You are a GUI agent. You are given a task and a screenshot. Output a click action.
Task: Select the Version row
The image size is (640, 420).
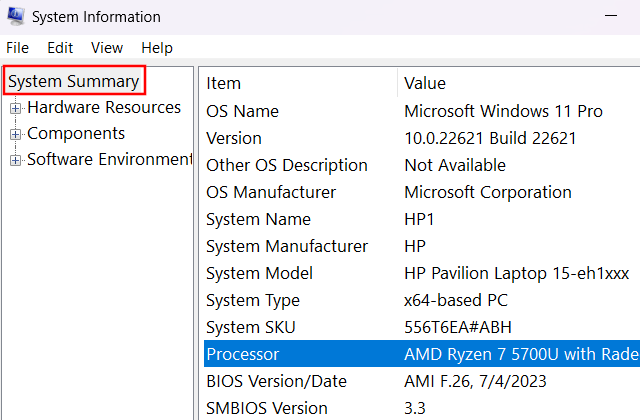click(x=422, y=138)
